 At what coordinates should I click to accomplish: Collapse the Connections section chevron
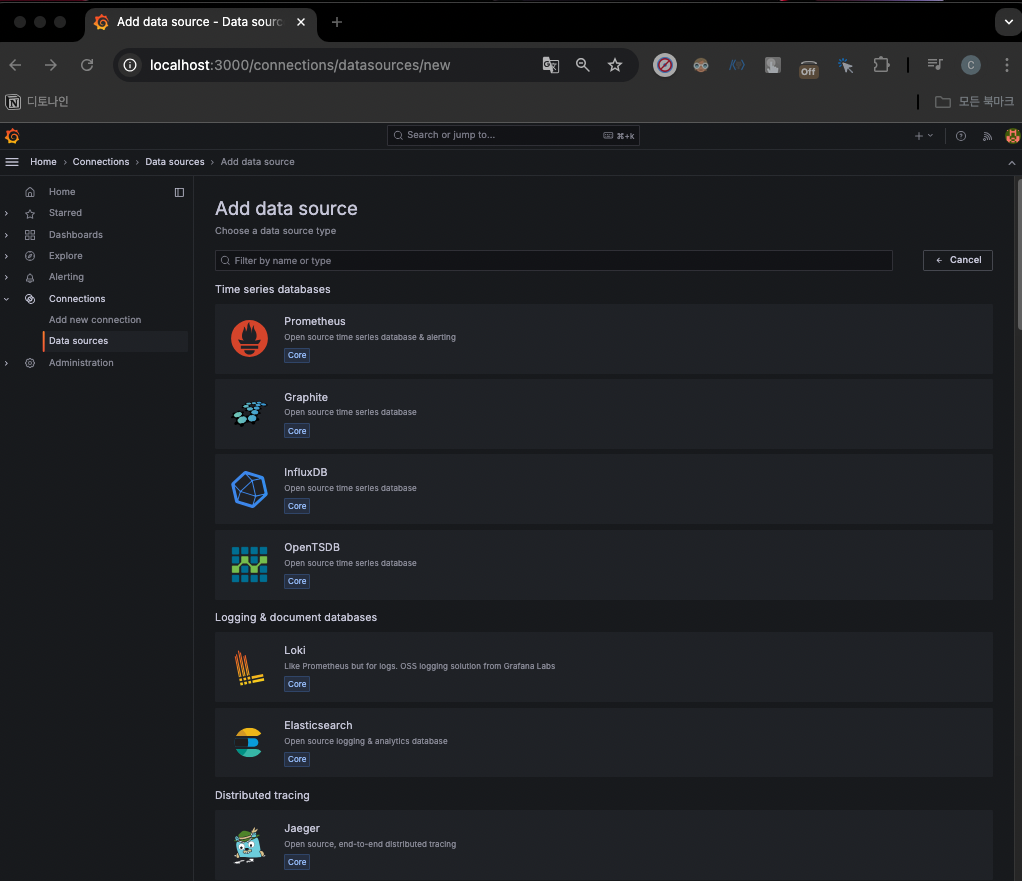(7, 299)
